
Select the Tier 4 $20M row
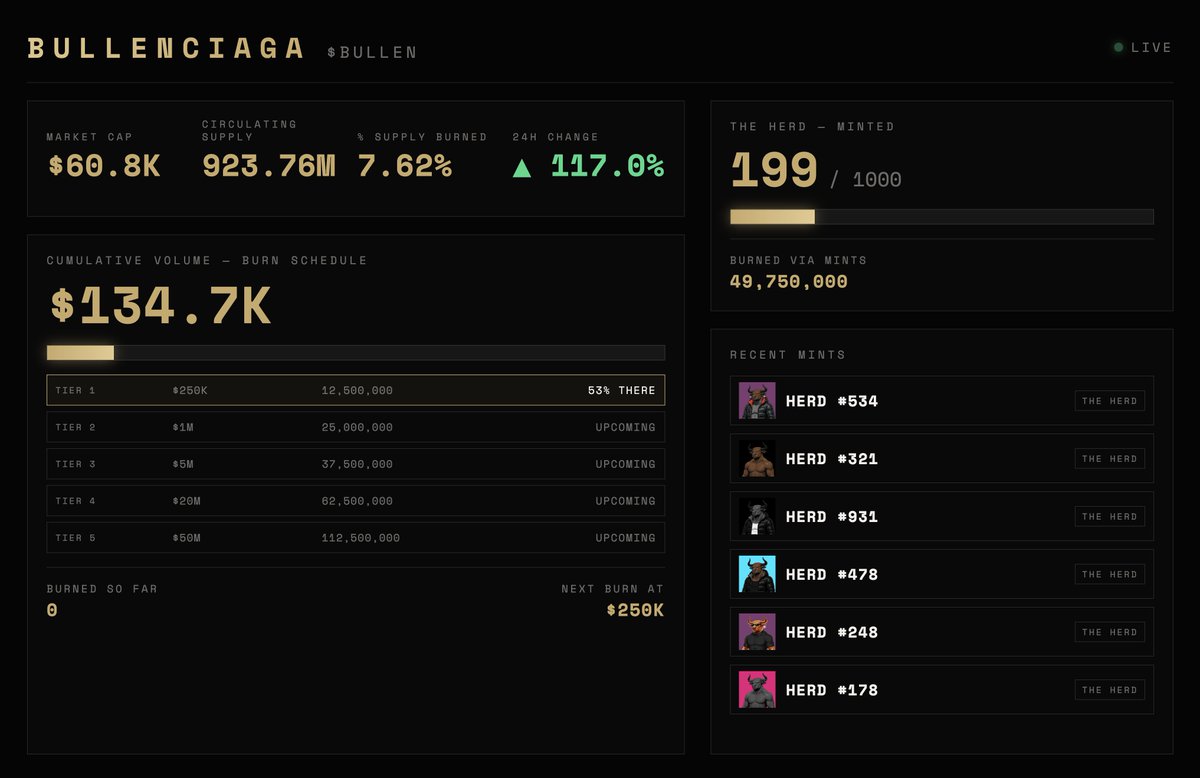[356, 501]
